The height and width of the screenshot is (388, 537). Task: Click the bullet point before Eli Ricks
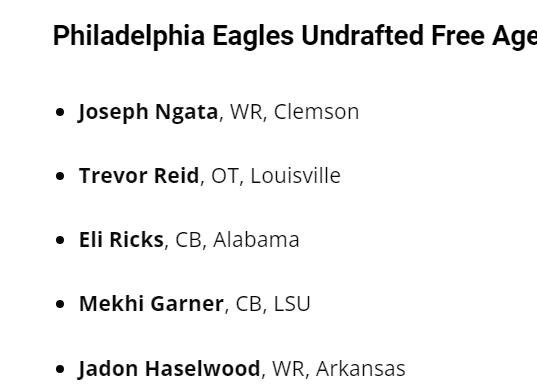pos(60,240)
